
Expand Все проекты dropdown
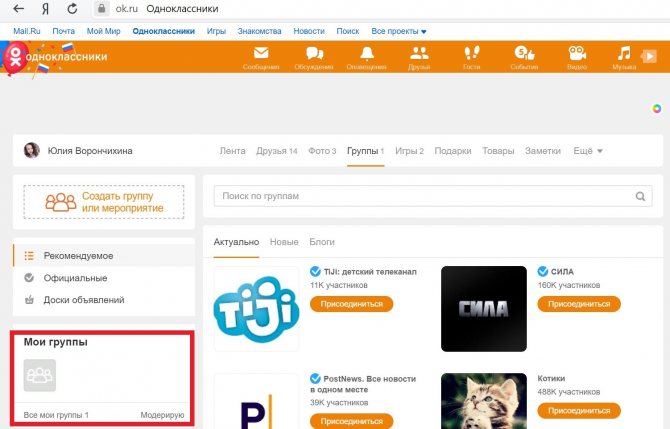coord(399,31)
